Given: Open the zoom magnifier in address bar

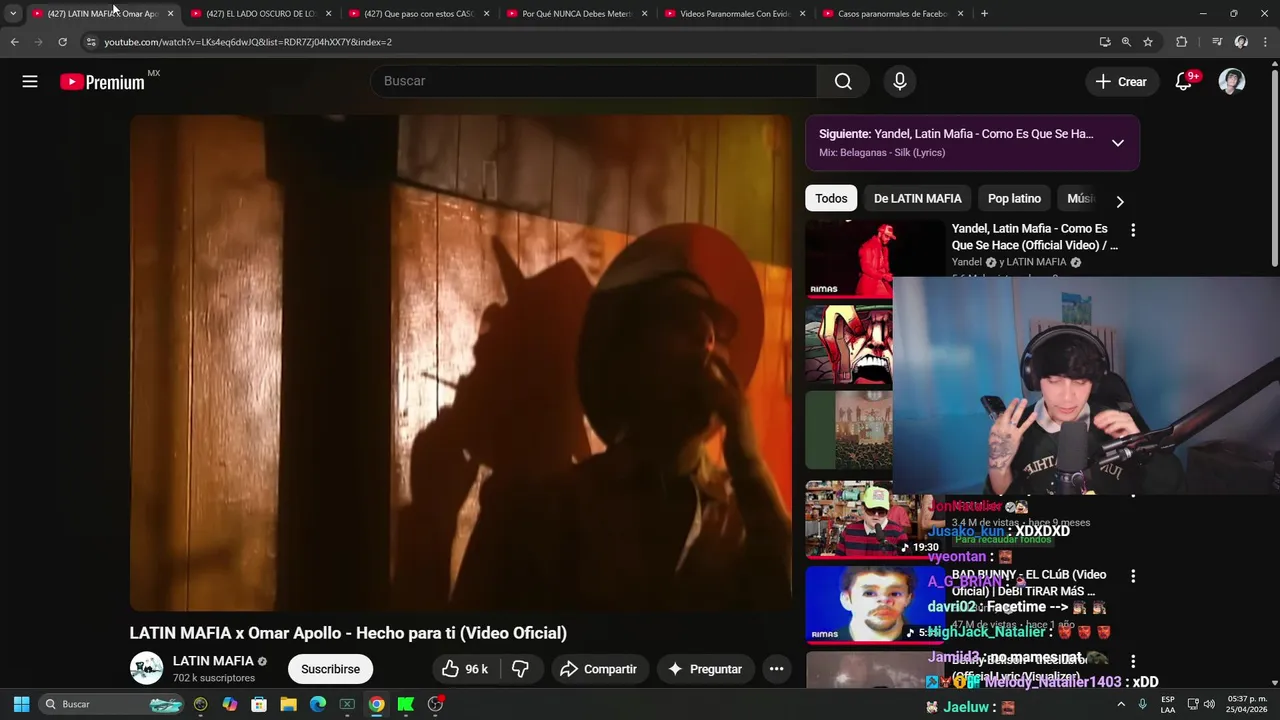Looking at the screenshot, I should click(x=1126, y=42).
